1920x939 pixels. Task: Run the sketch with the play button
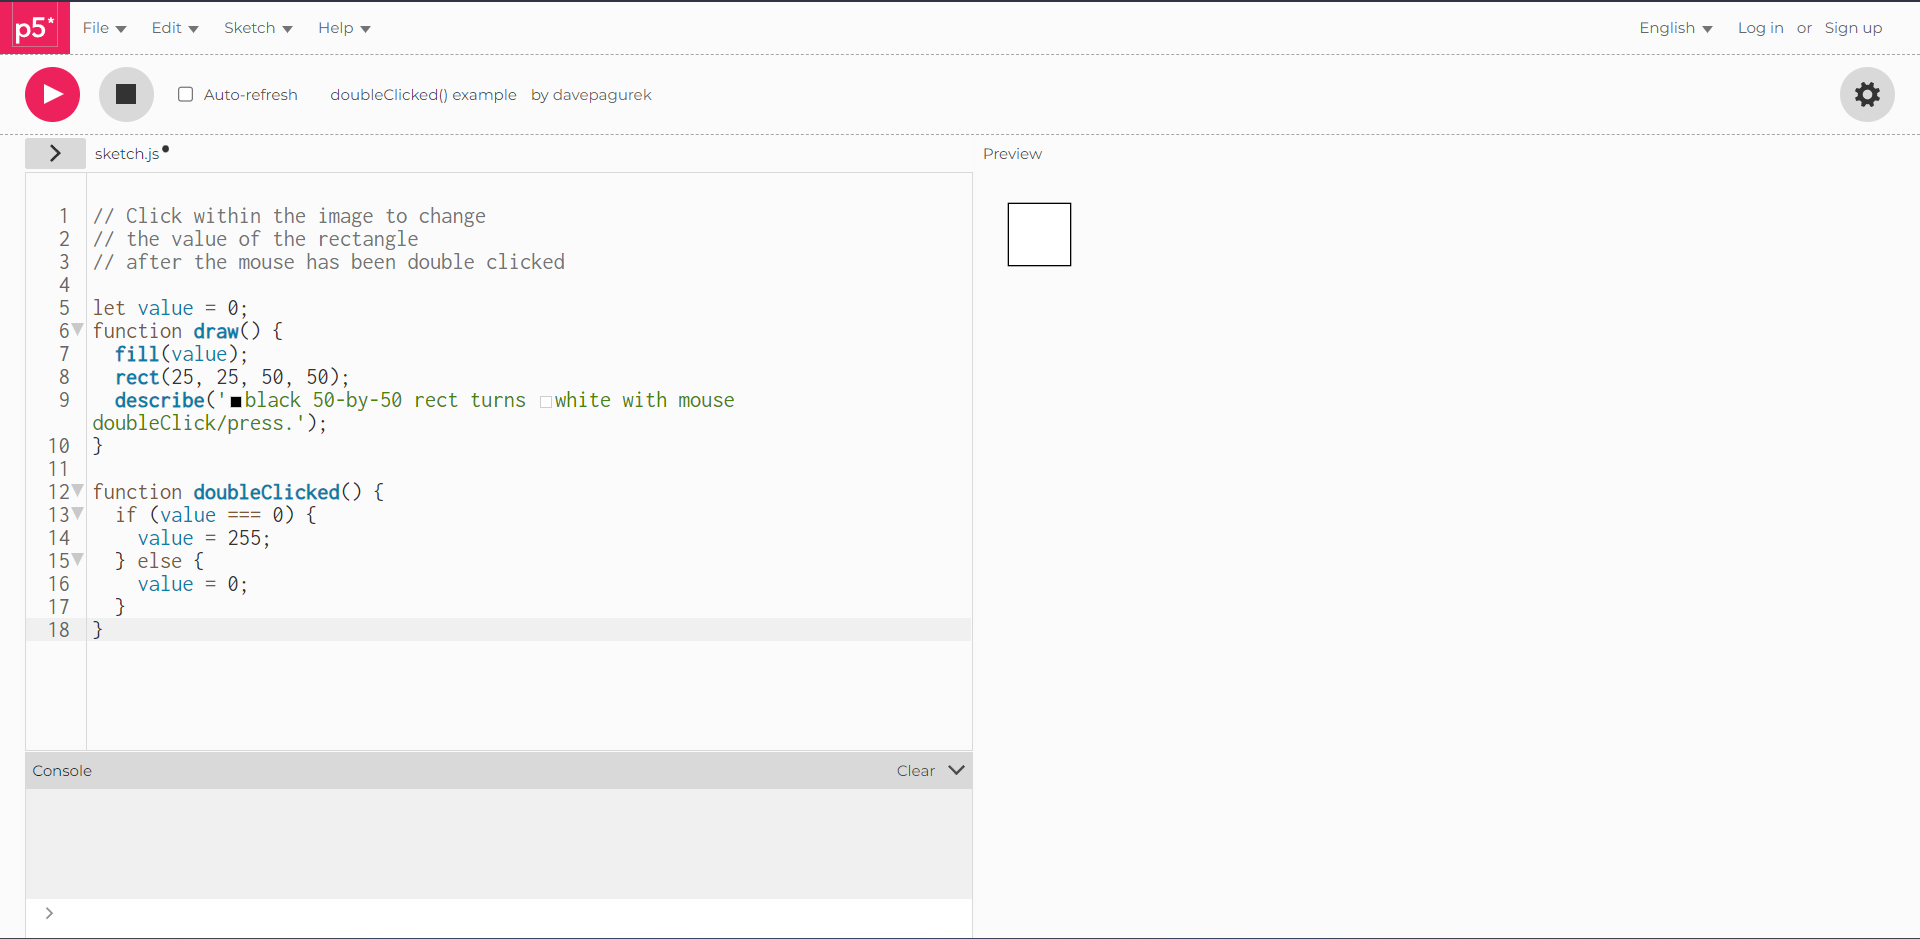click(x=51, y=94)
